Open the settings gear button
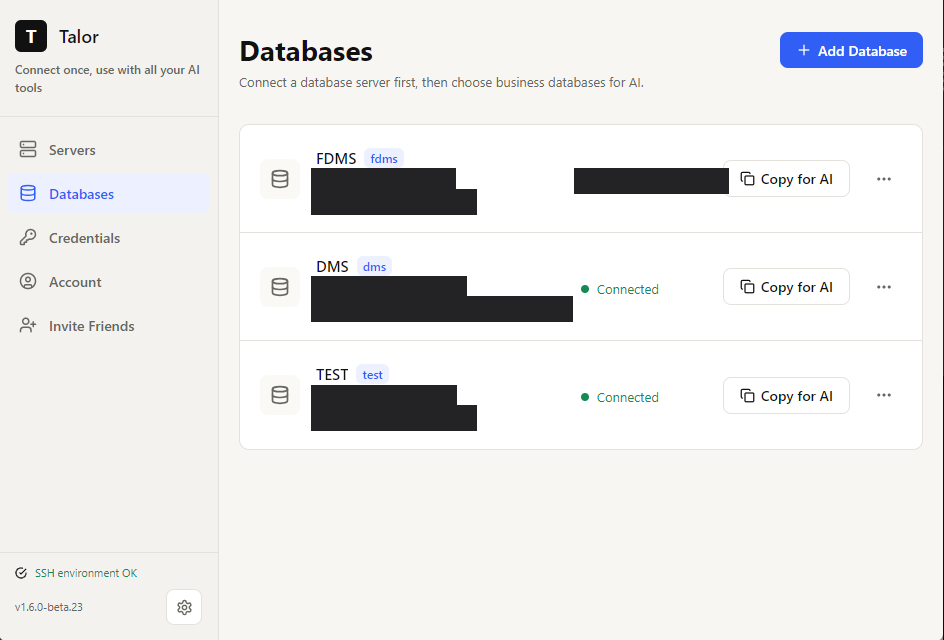This screenshot has height=640, width=944. (184, 607)
